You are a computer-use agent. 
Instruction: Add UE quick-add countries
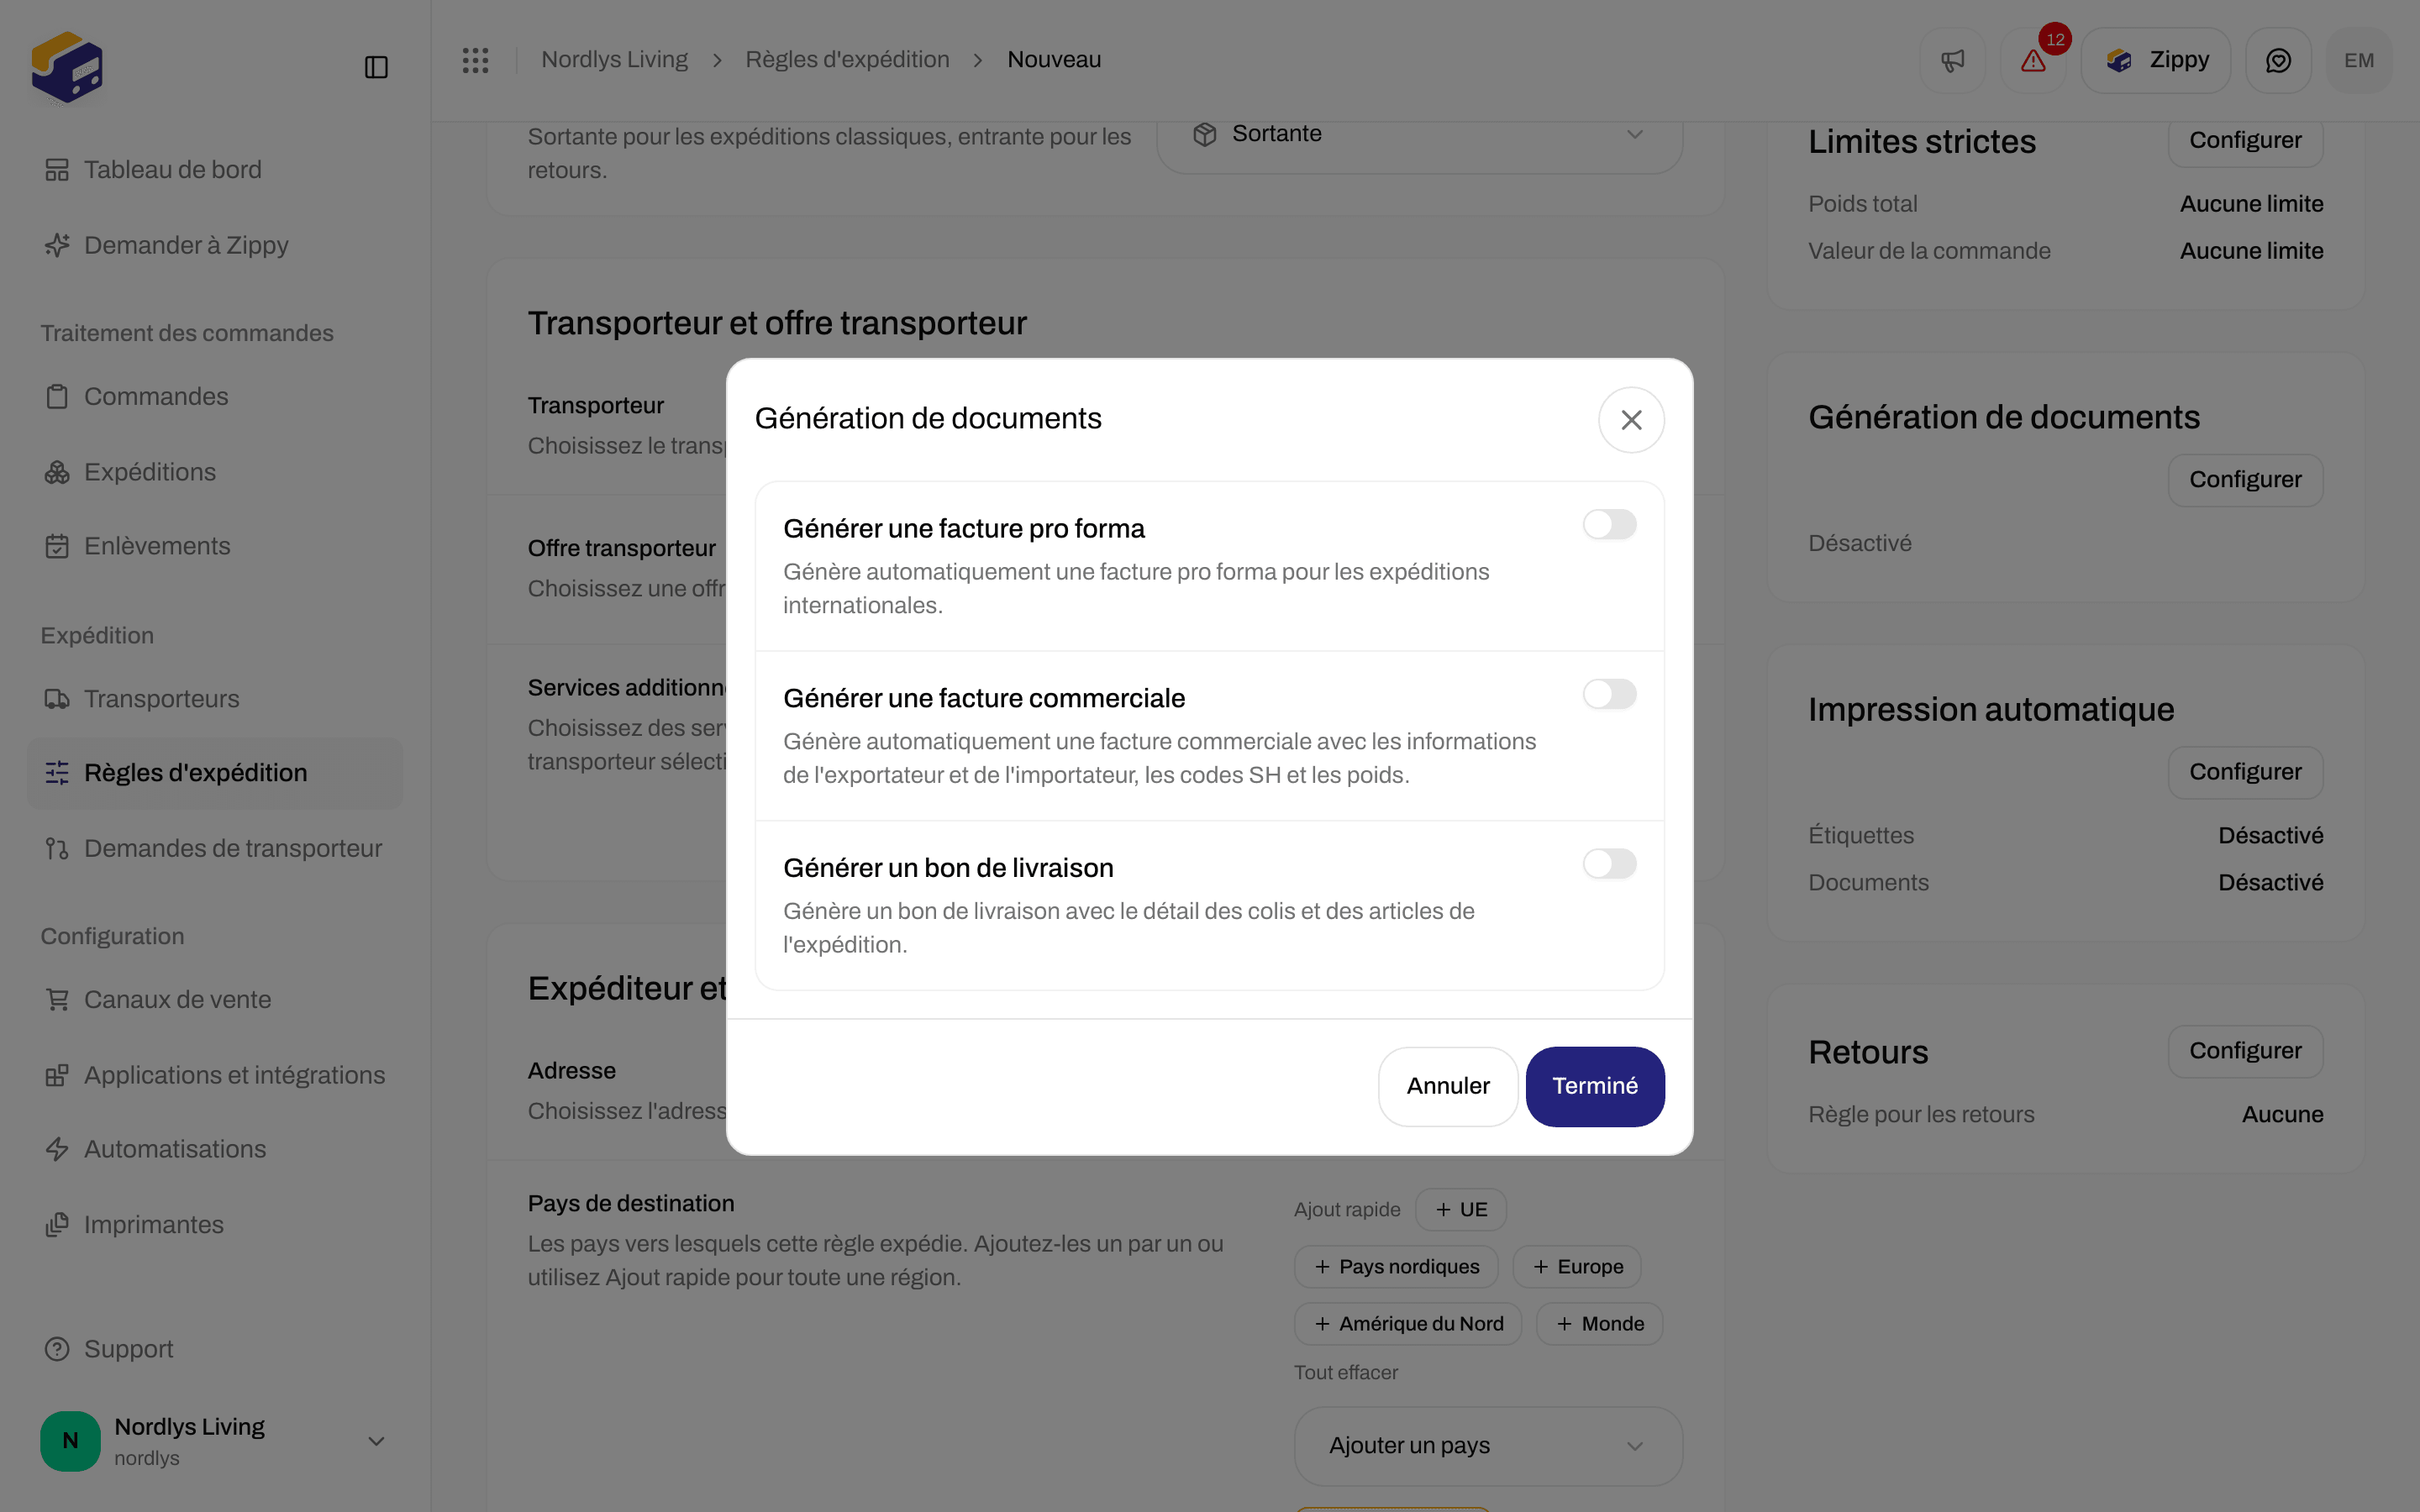click(x=1461, y=1210)
